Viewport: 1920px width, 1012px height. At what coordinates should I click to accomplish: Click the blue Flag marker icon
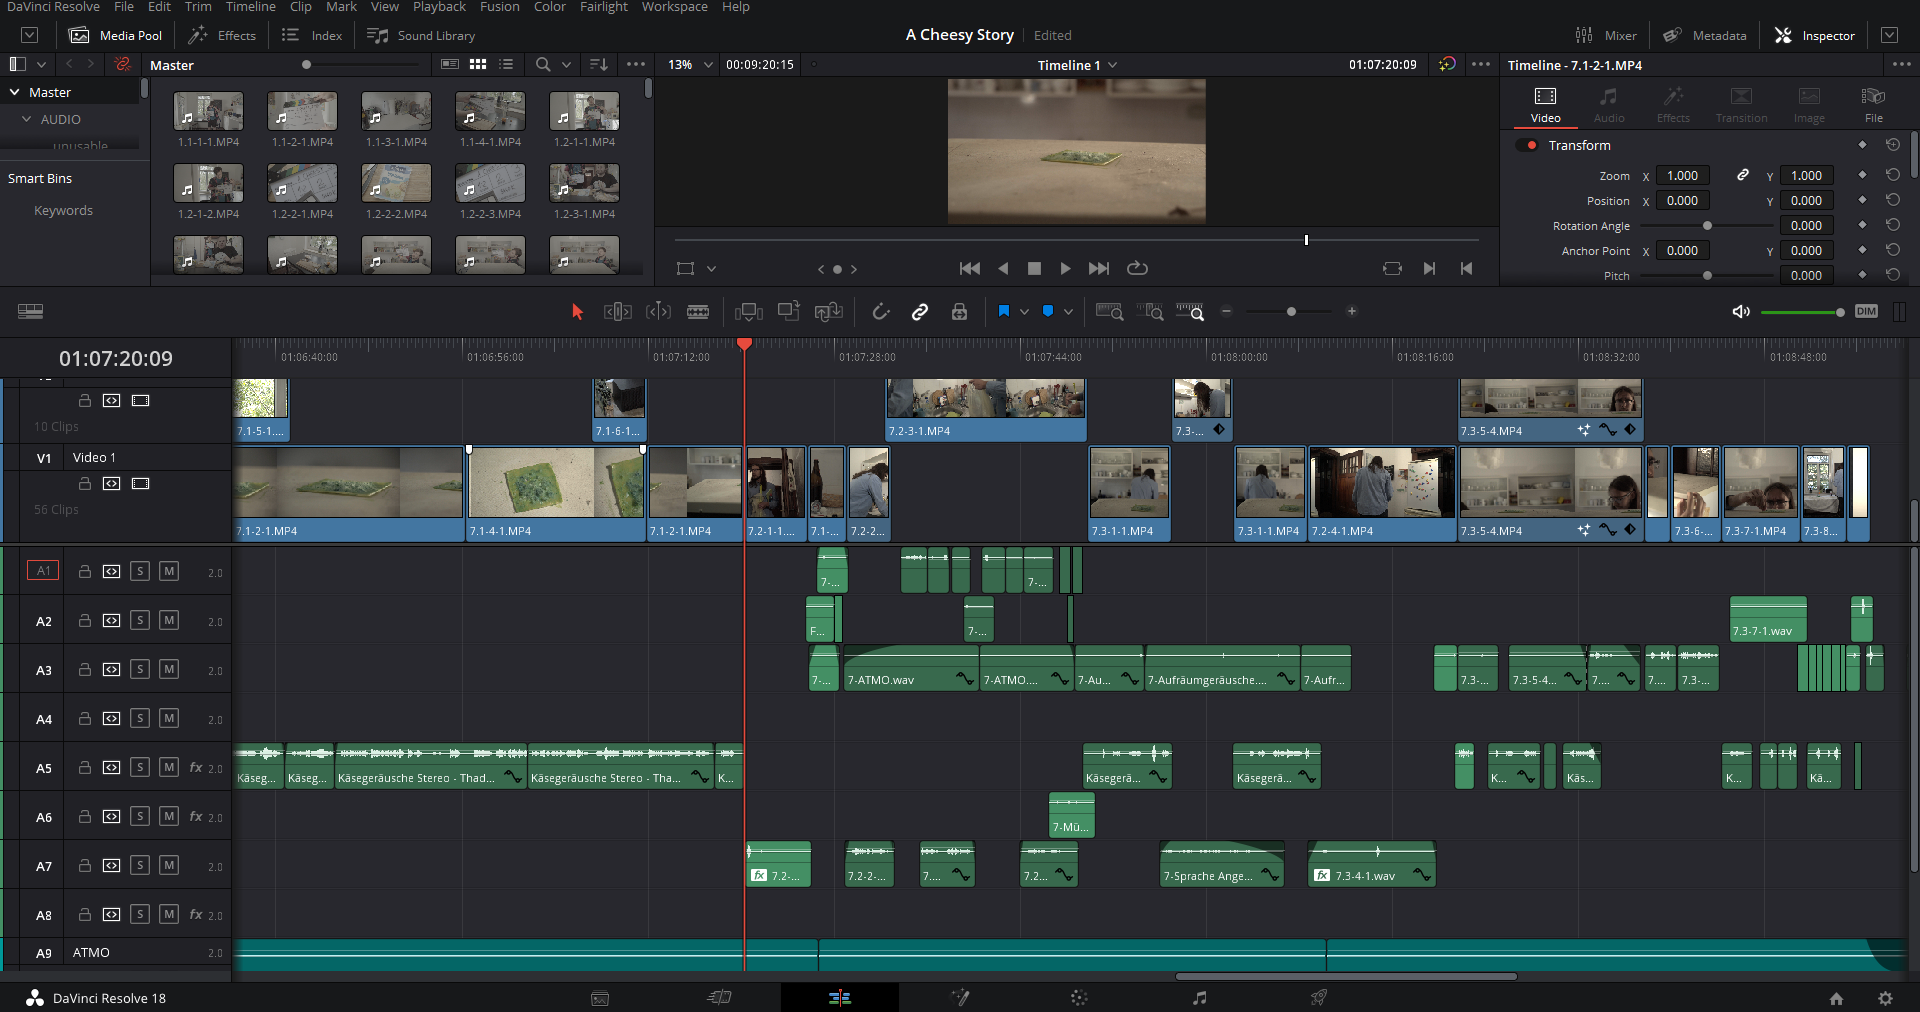click(x=1004, y=312)
